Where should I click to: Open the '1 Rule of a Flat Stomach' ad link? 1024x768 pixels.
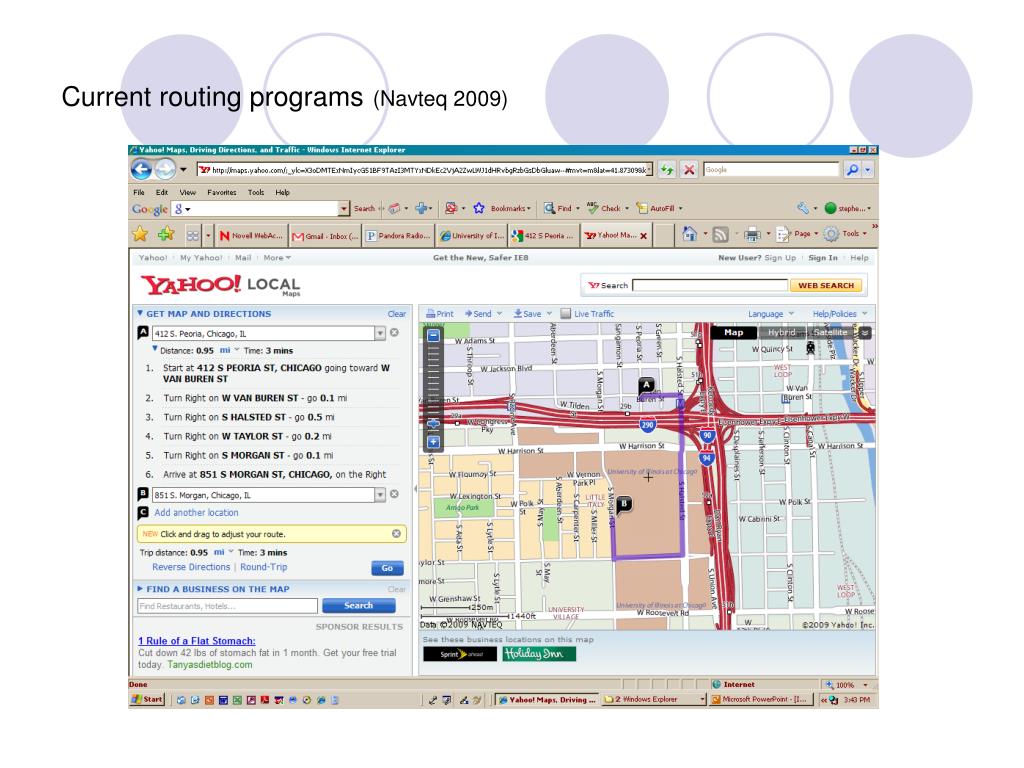click(x=197, y=641)
